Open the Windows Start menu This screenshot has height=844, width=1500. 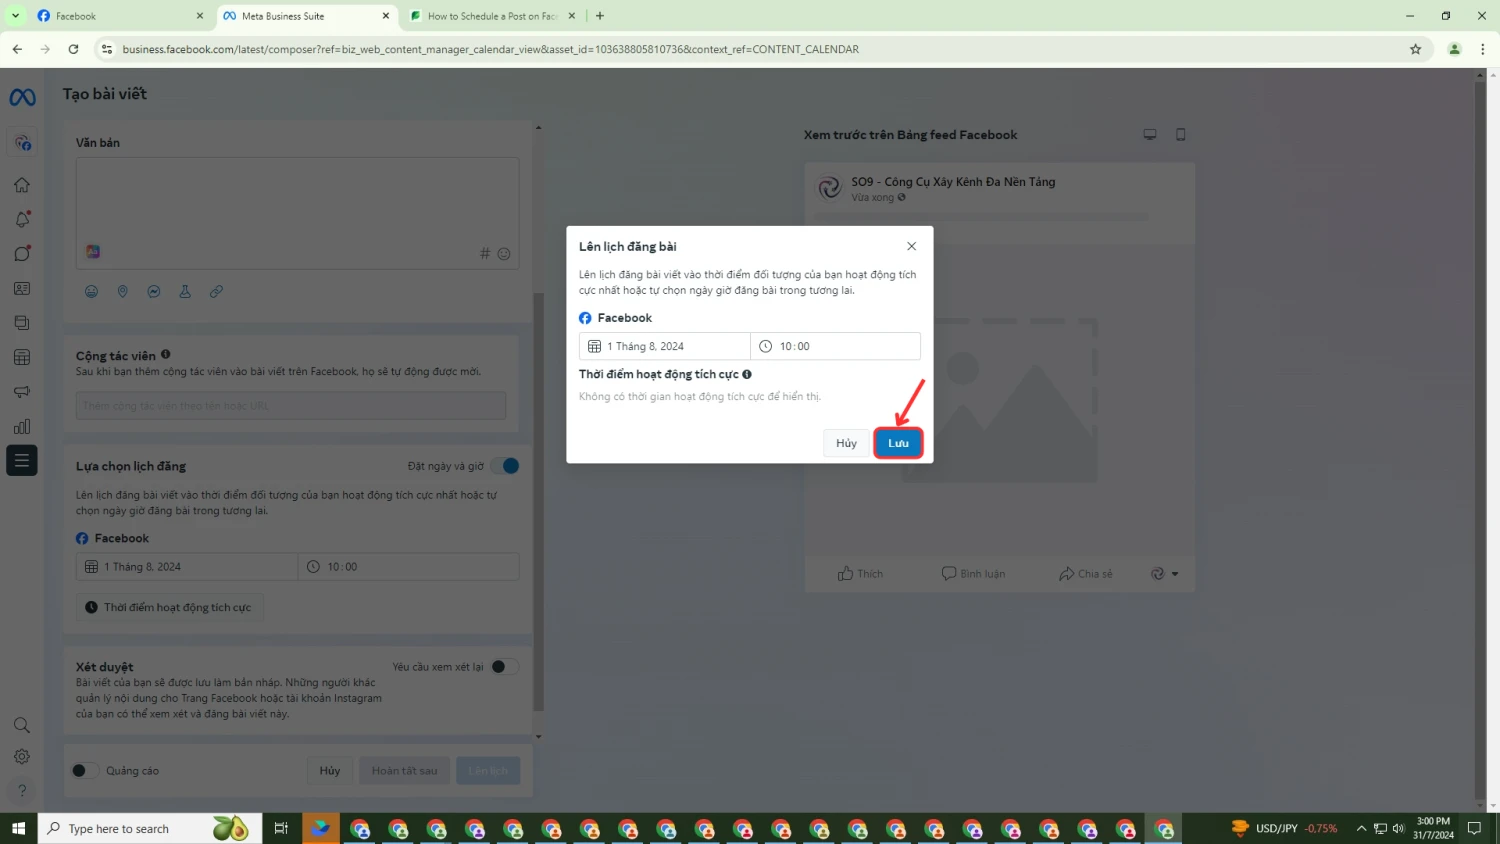[18, 829]
